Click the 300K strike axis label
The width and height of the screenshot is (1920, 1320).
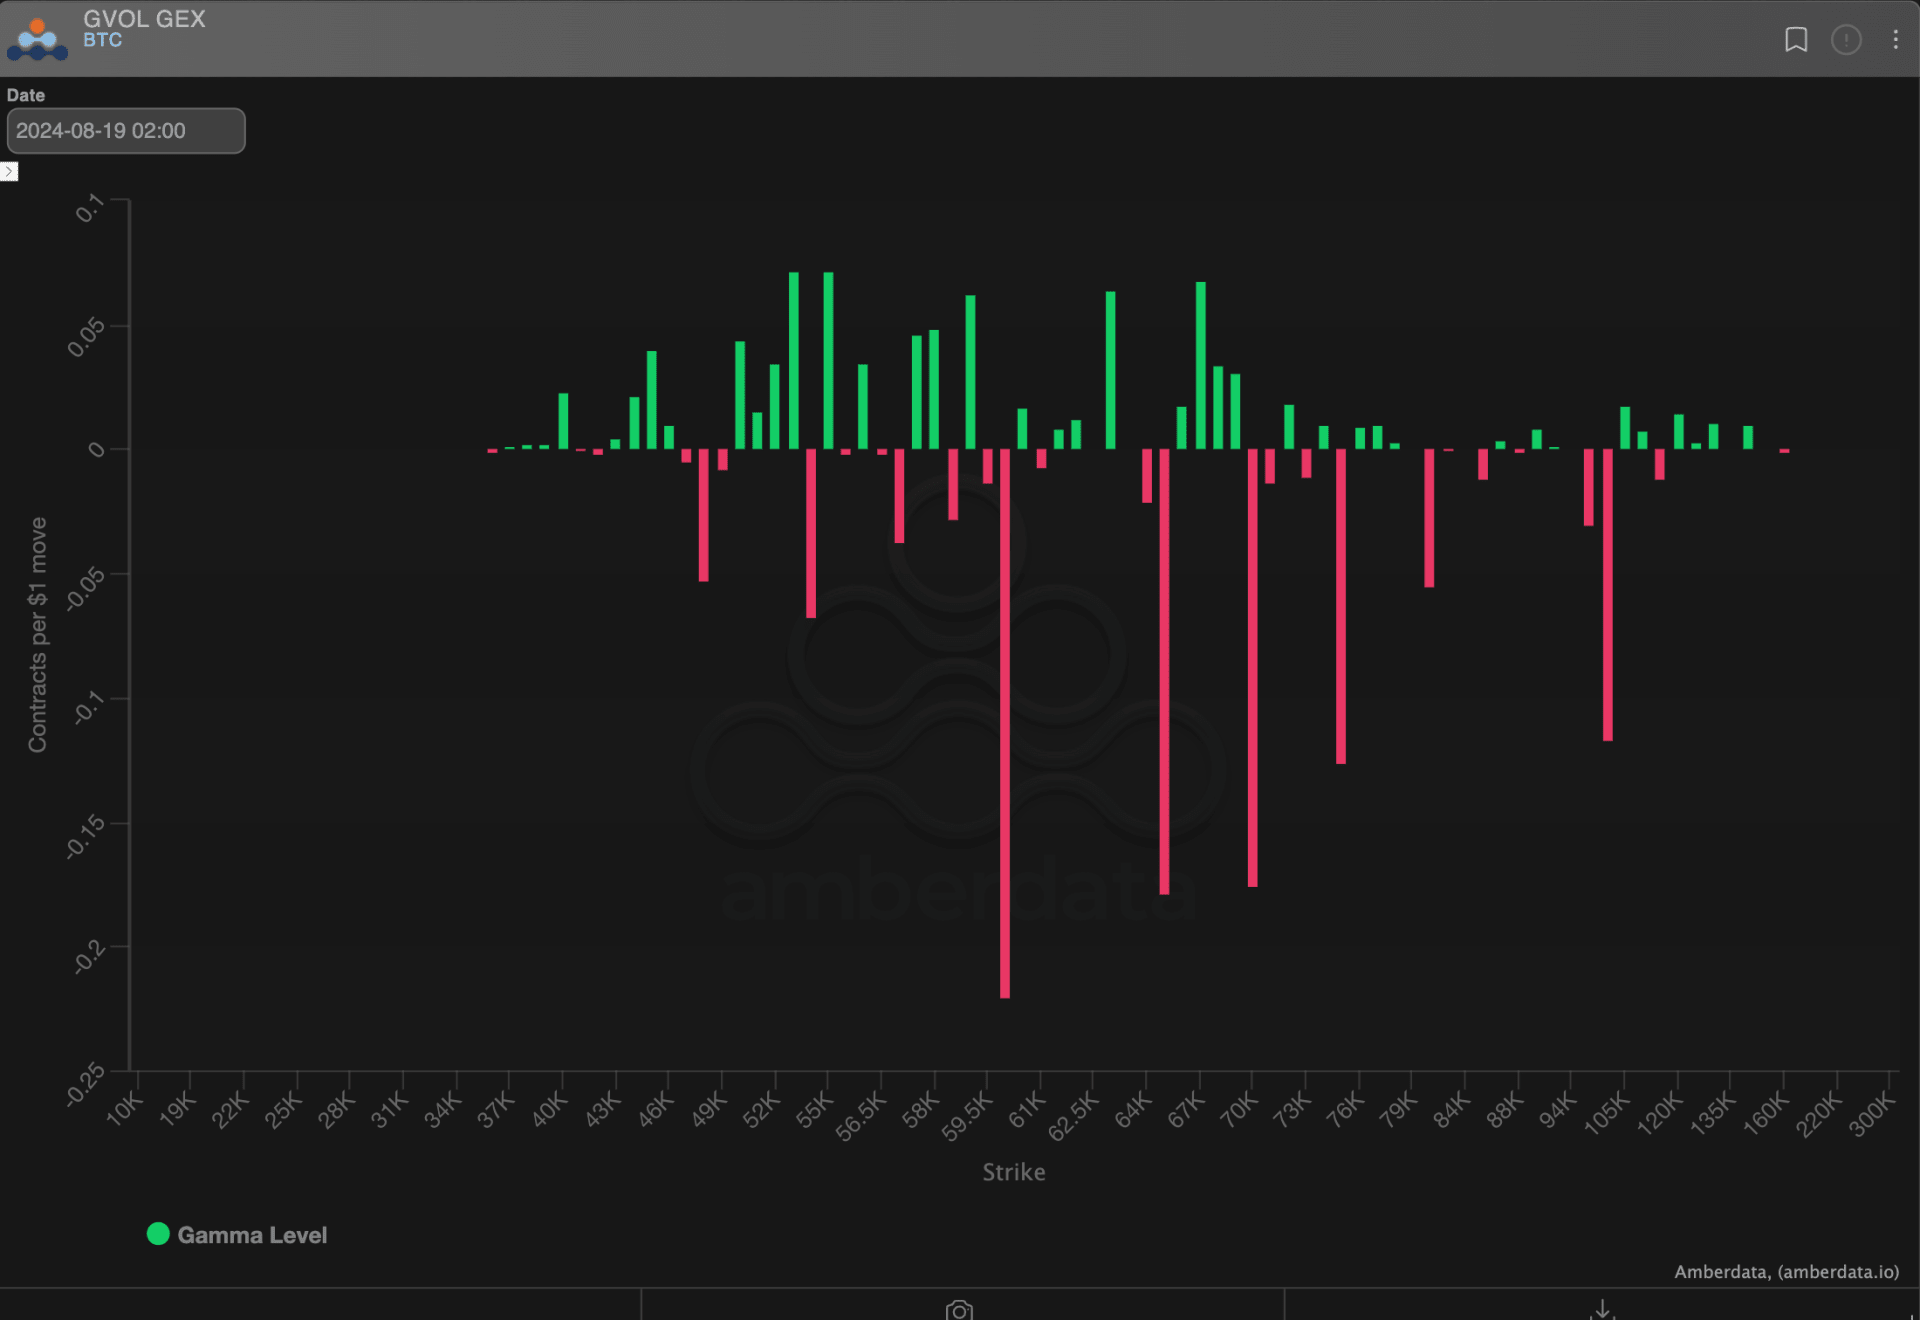1872,1114
